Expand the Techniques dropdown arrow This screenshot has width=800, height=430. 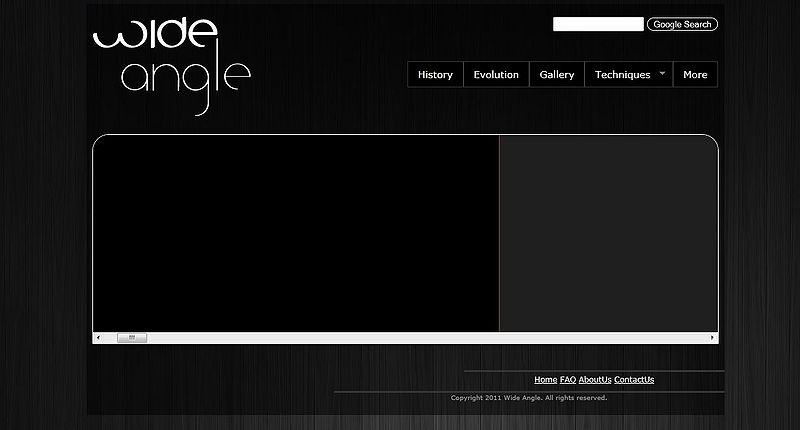click(x=662, y=73)
